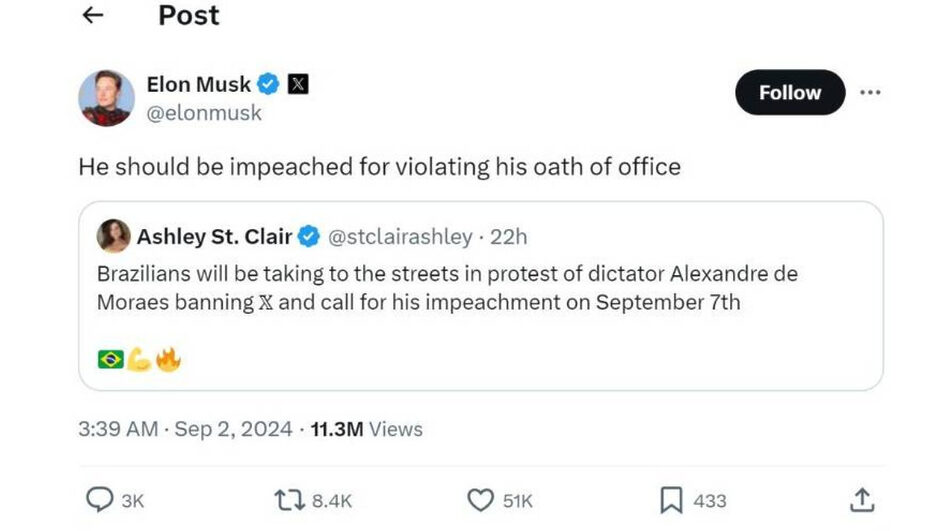The width and height of the screenshot is (944, 531).
Task: Click the Ashley St. Clair display name
Action: (214, 237)
